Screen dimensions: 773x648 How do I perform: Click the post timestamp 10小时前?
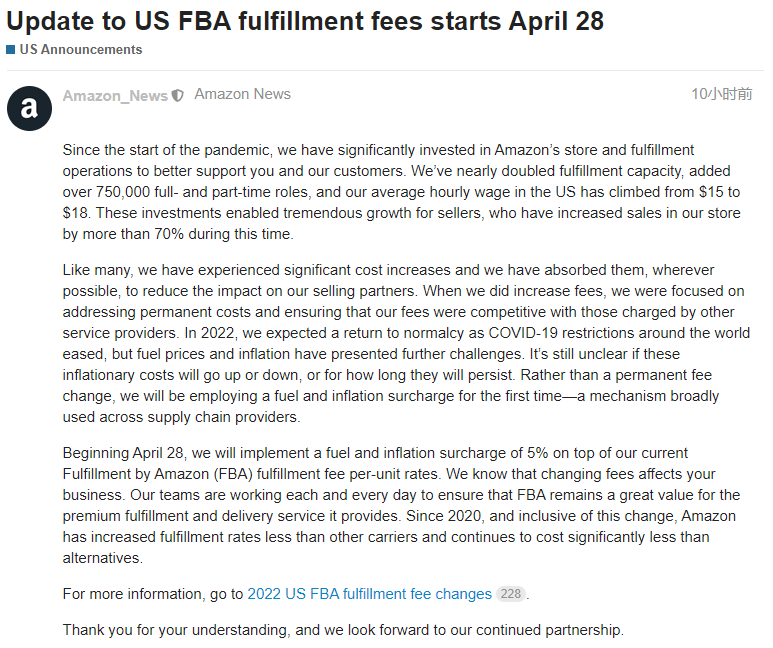722,94
